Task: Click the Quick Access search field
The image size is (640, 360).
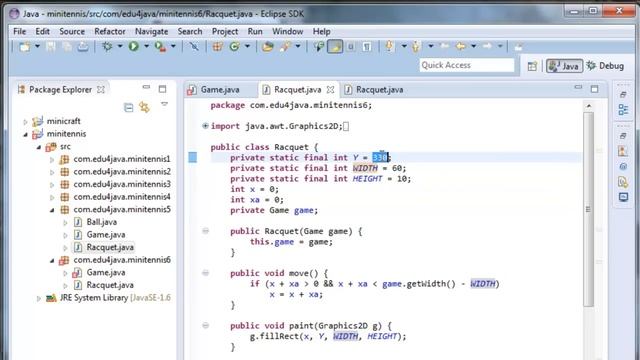Action: (467, 65)
